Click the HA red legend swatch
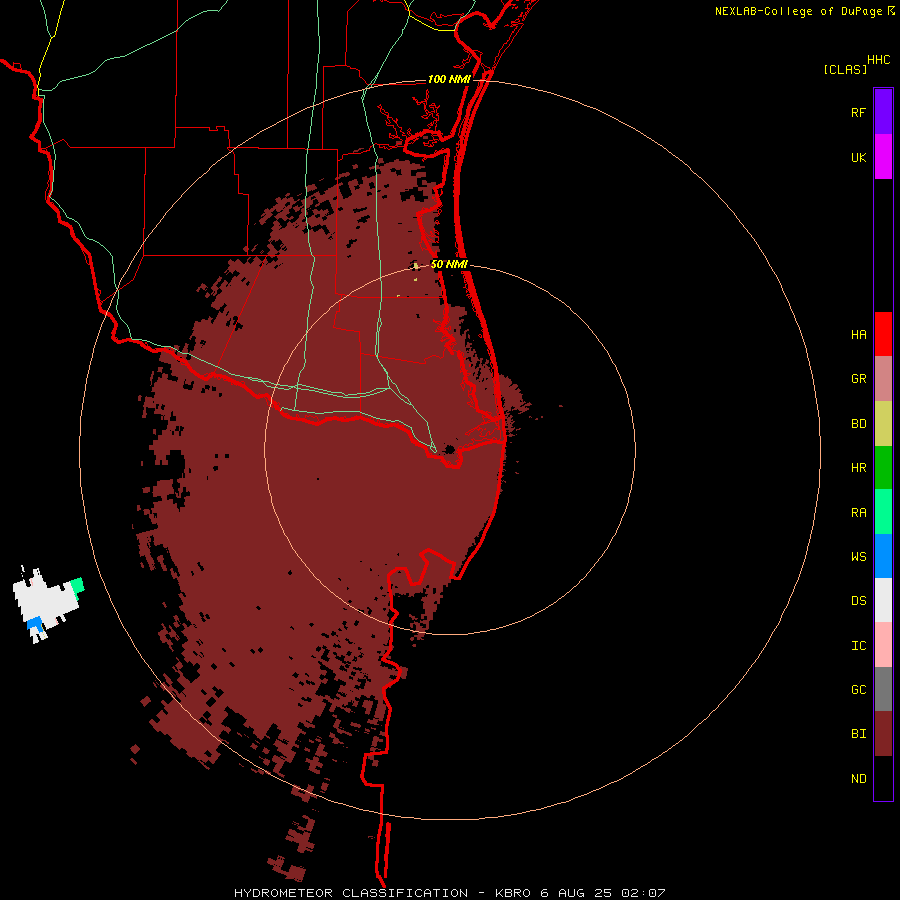 click(x=883, y=334)
